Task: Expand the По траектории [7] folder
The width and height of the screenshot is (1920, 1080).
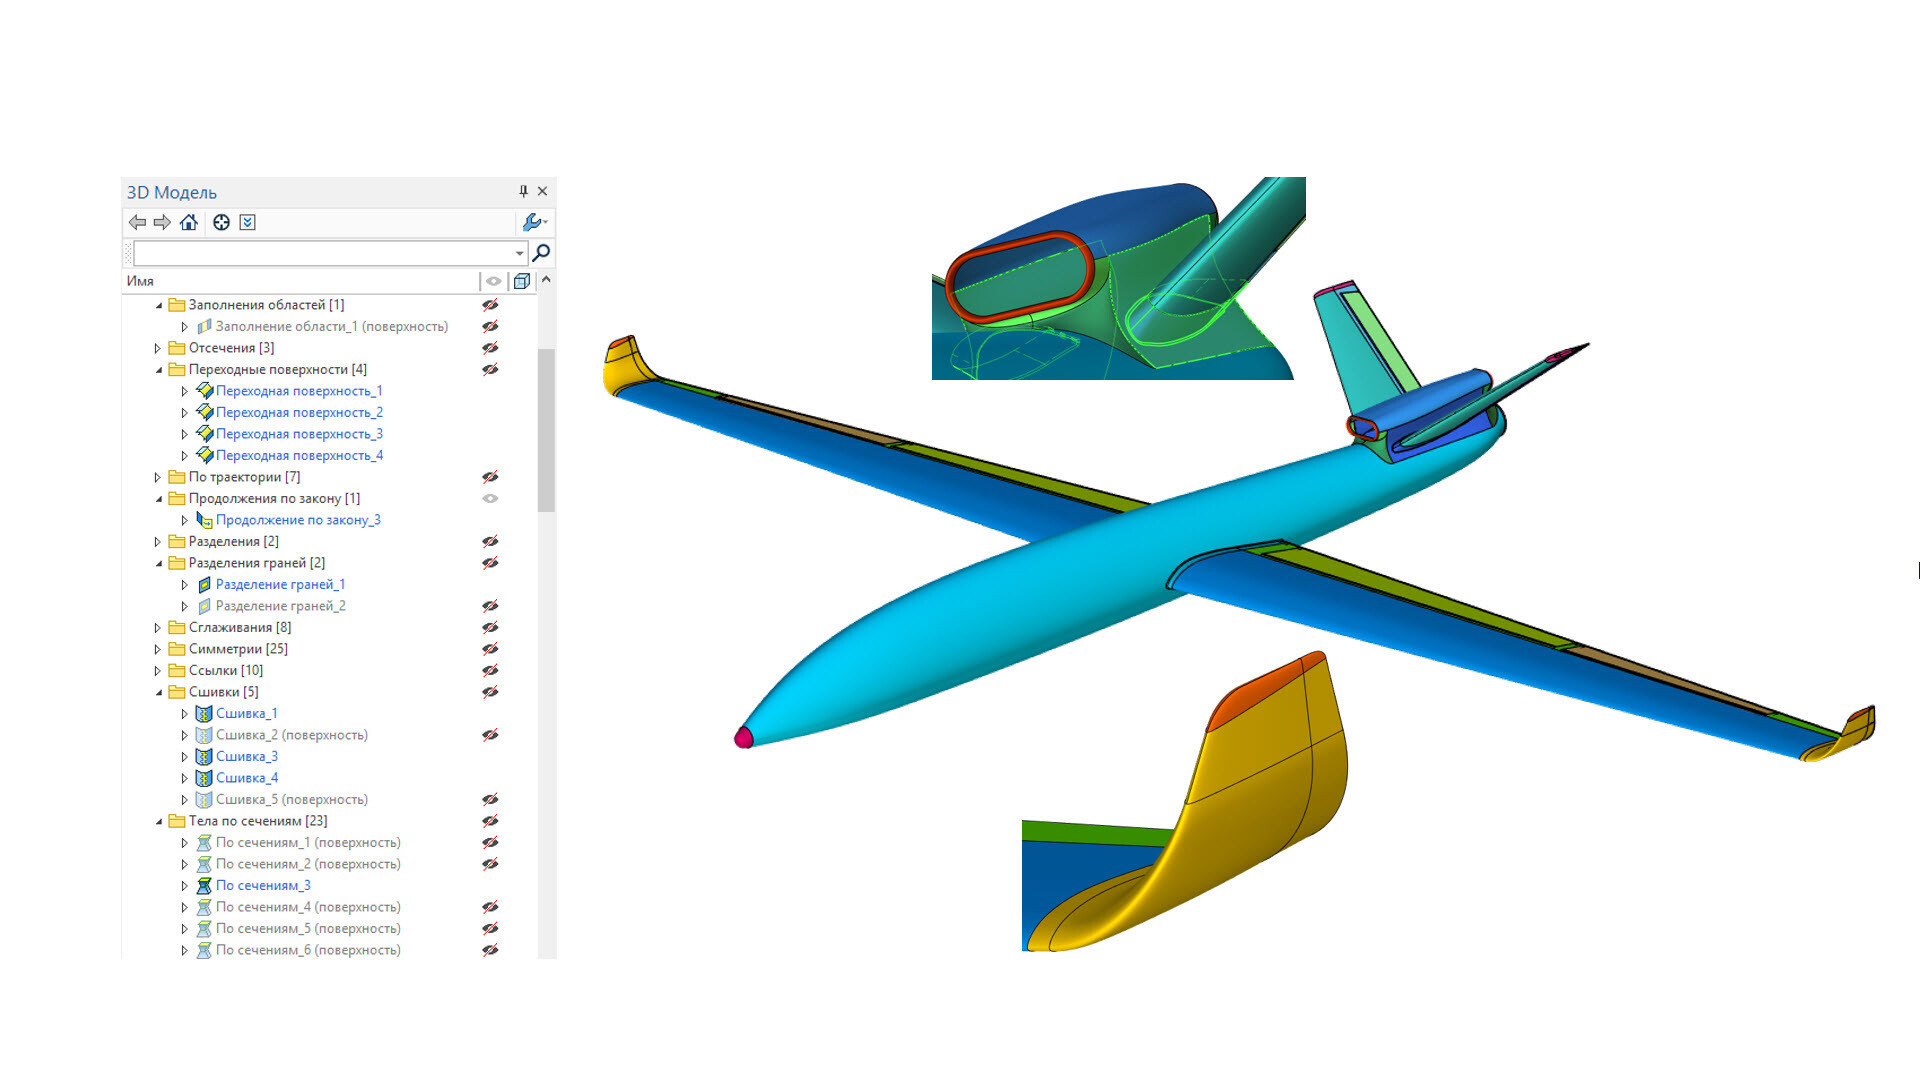Action: (x=158, y=477)
